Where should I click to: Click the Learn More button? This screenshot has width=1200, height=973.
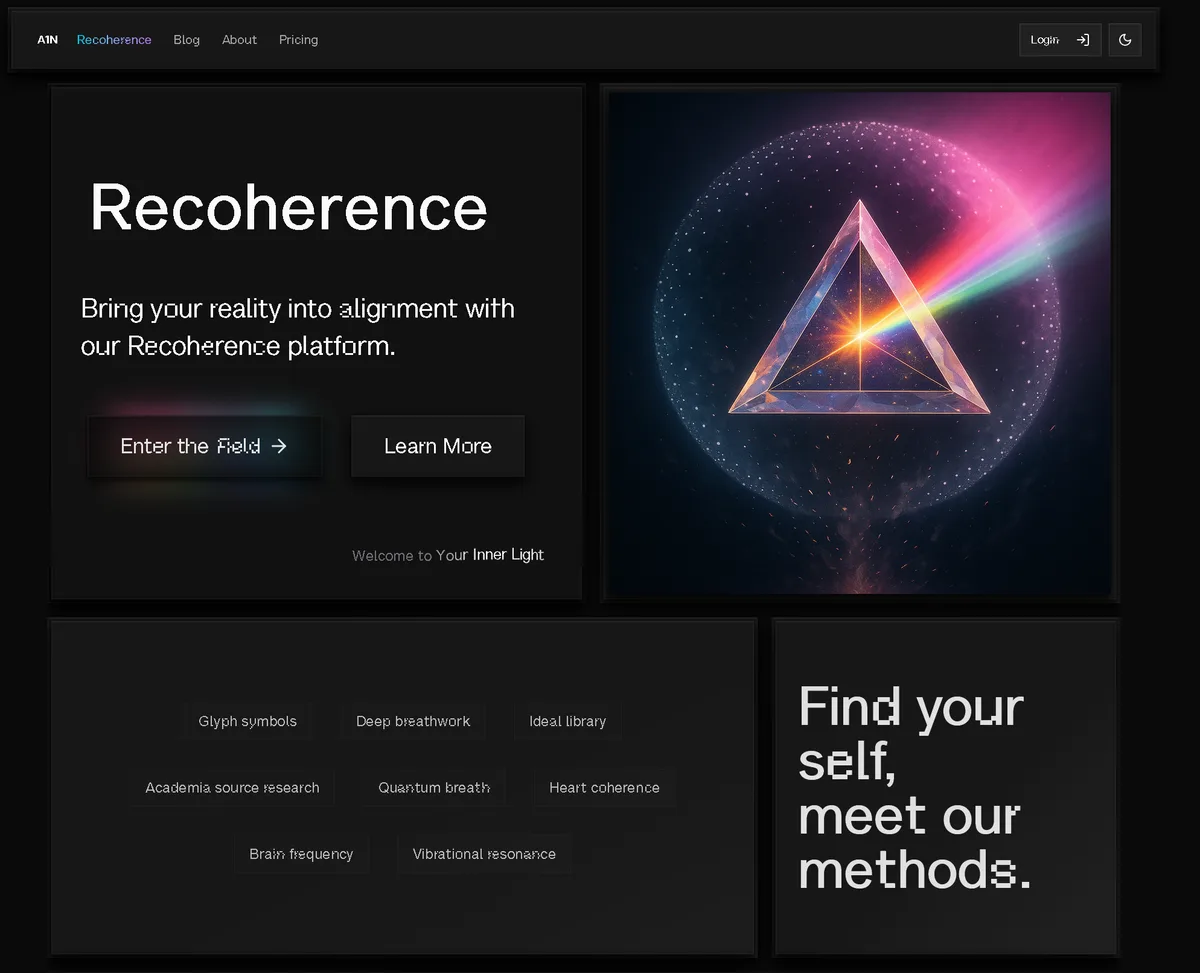click(x=438, y=446)
